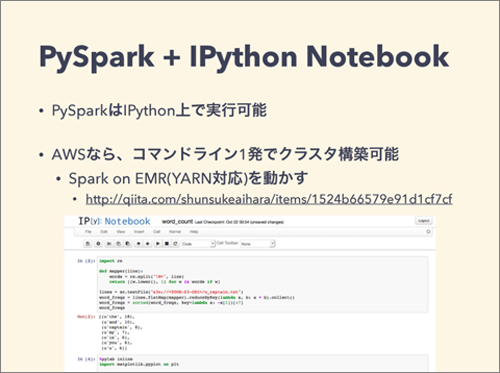Image resolution: width=500 pixels, height=373 pixels.
Task: Open the Cell Toolbar None dropdown
Action: click(x=257, y=244)
